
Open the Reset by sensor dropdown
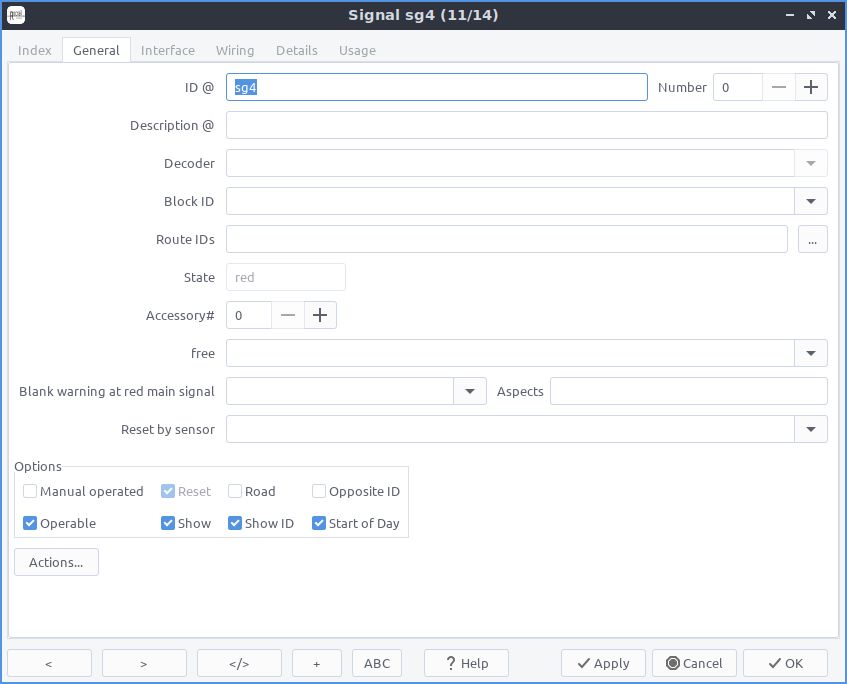point(811,430)
